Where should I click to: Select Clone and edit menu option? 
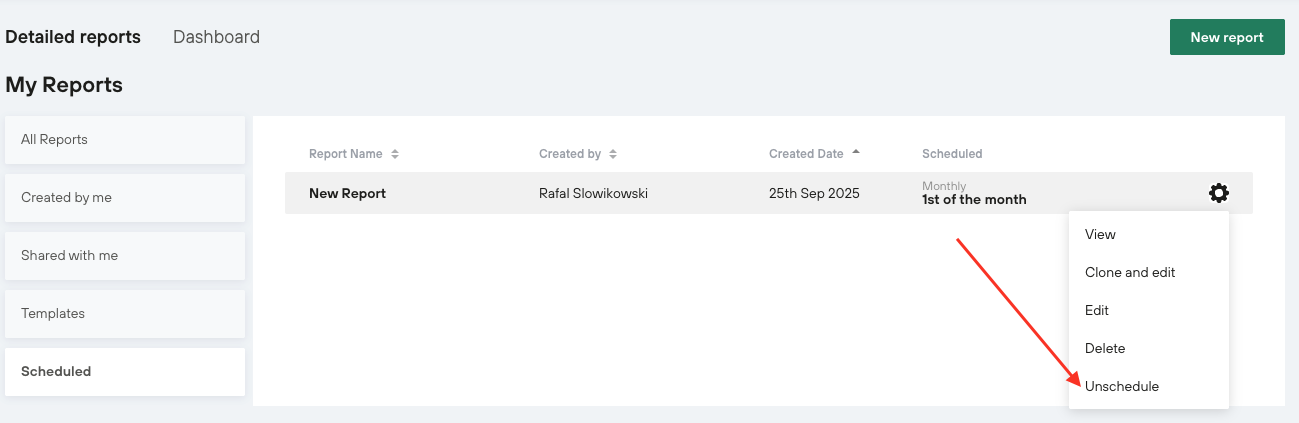(x=1129, y=272)
